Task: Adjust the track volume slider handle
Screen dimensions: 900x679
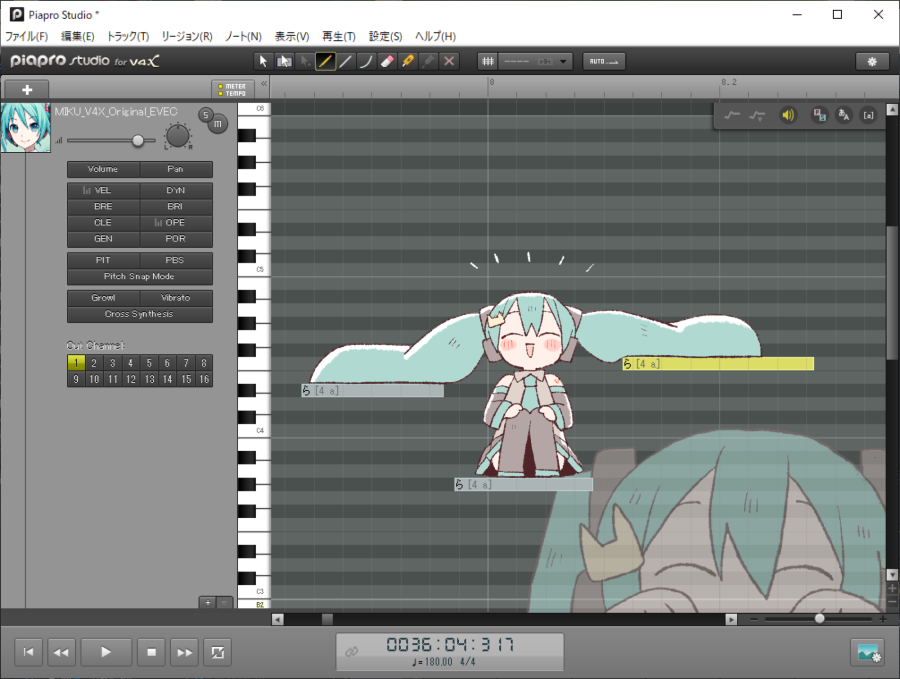Action: pos(138,141)
